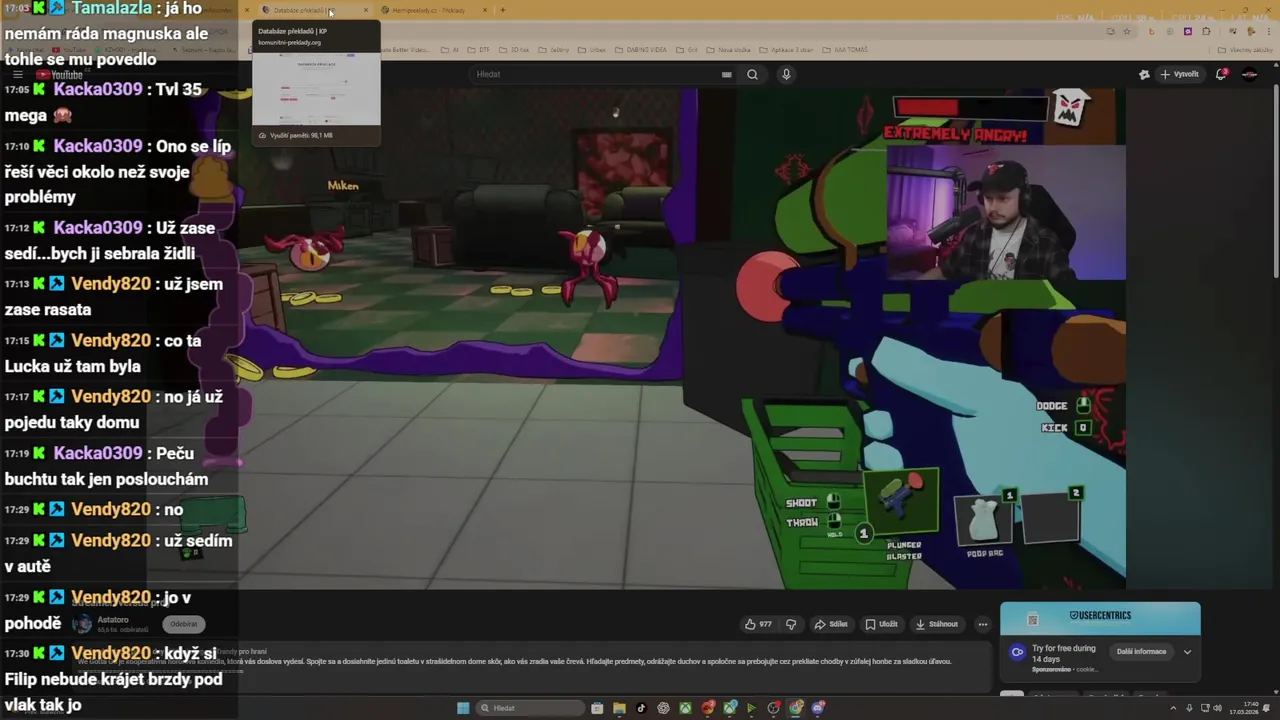
Task: Open Microsoft Store from the taskbar
Action: pos(597,708)
